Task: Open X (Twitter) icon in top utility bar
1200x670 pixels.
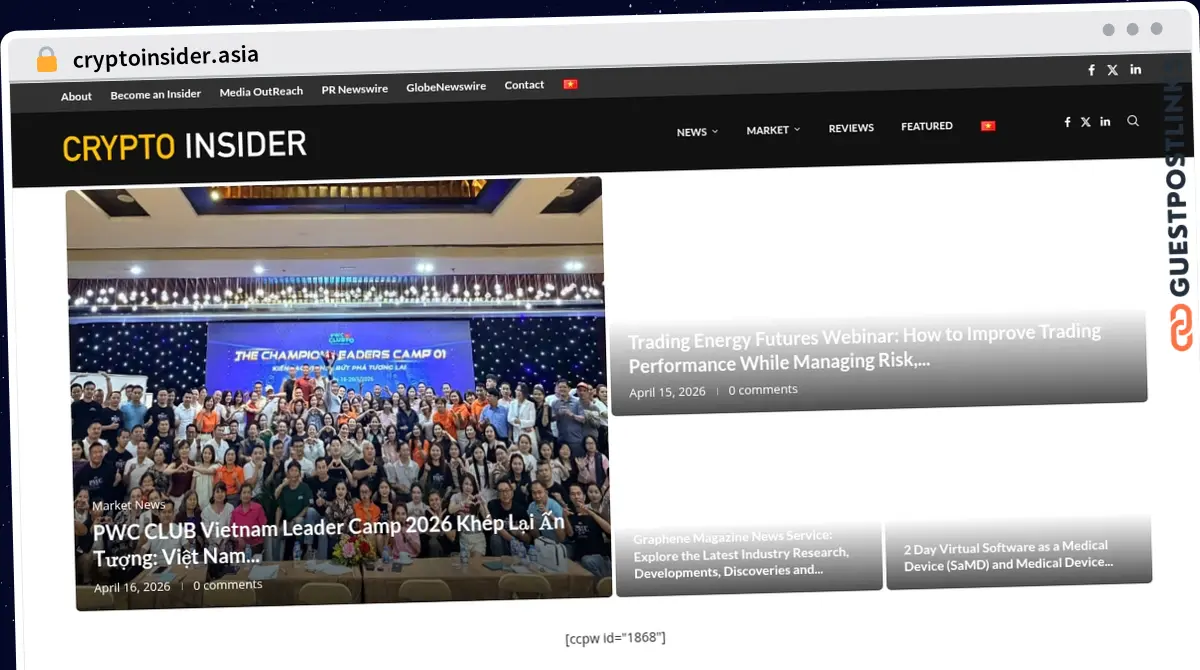Action: (1113, 70)
